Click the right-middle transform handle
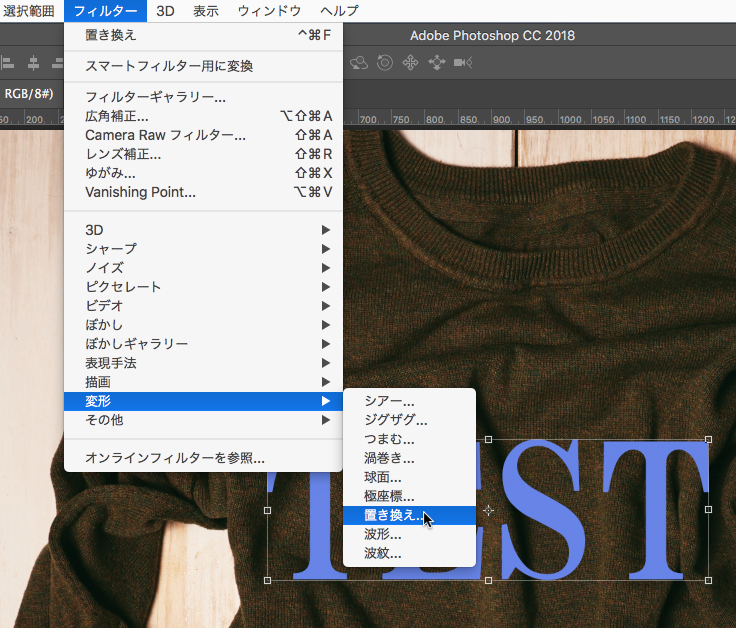 click(708, 510)
